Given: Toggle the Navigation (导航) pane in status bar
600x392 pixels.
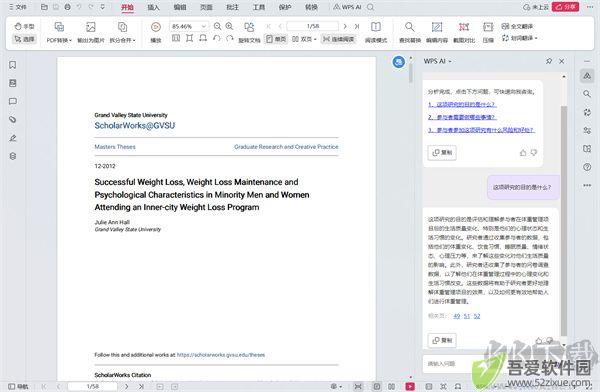Looking at the screenshot, I should [18, 387].
